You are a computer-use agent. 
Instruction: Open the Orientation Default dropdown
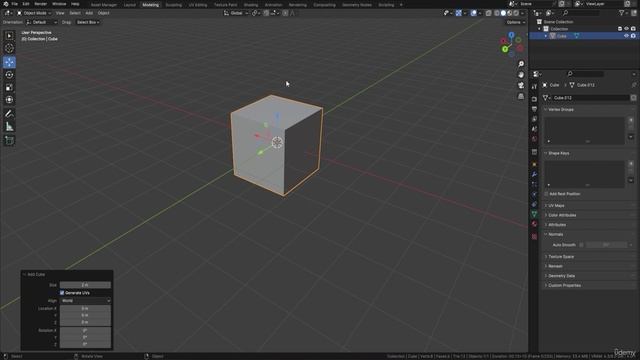[x=42, y=22]
